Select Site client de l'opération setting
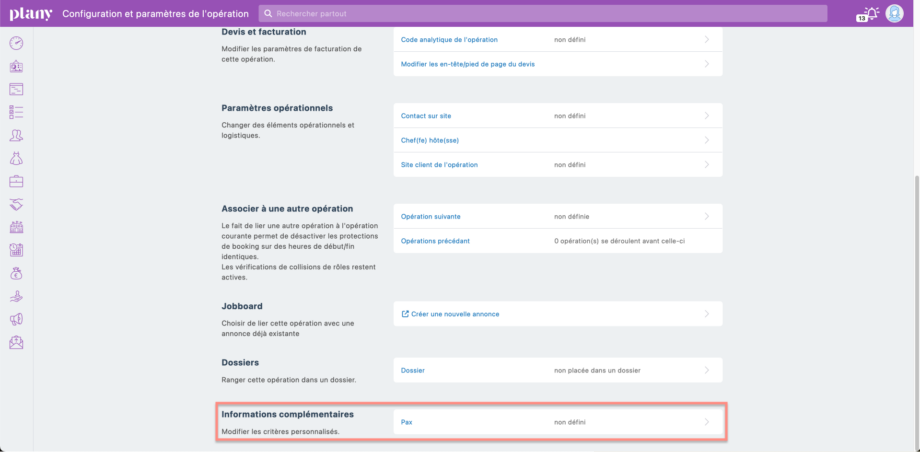The width and height of the screenshot is (920, 452). pyautogui.click(x=439, y=164)
